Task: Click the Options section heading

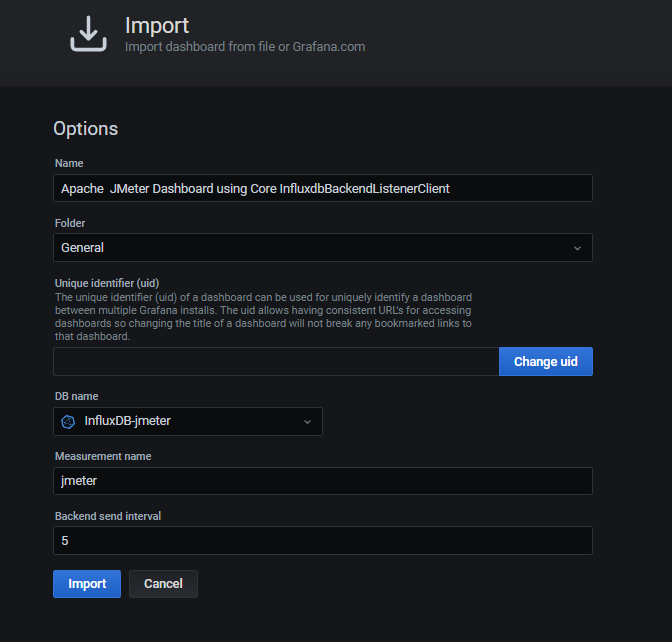Action: pos(85,129)
